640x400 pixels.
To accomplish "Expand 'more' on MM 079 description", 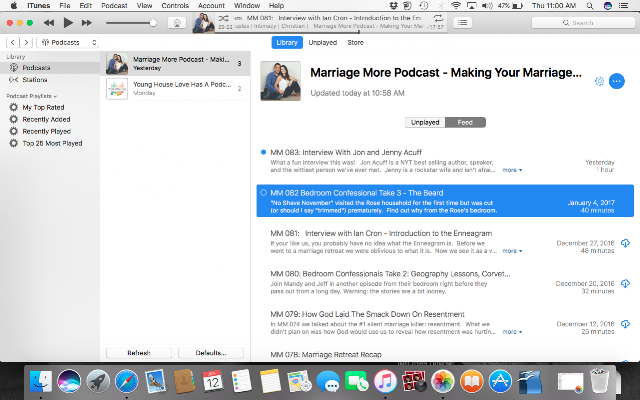I will coord(512,332).
